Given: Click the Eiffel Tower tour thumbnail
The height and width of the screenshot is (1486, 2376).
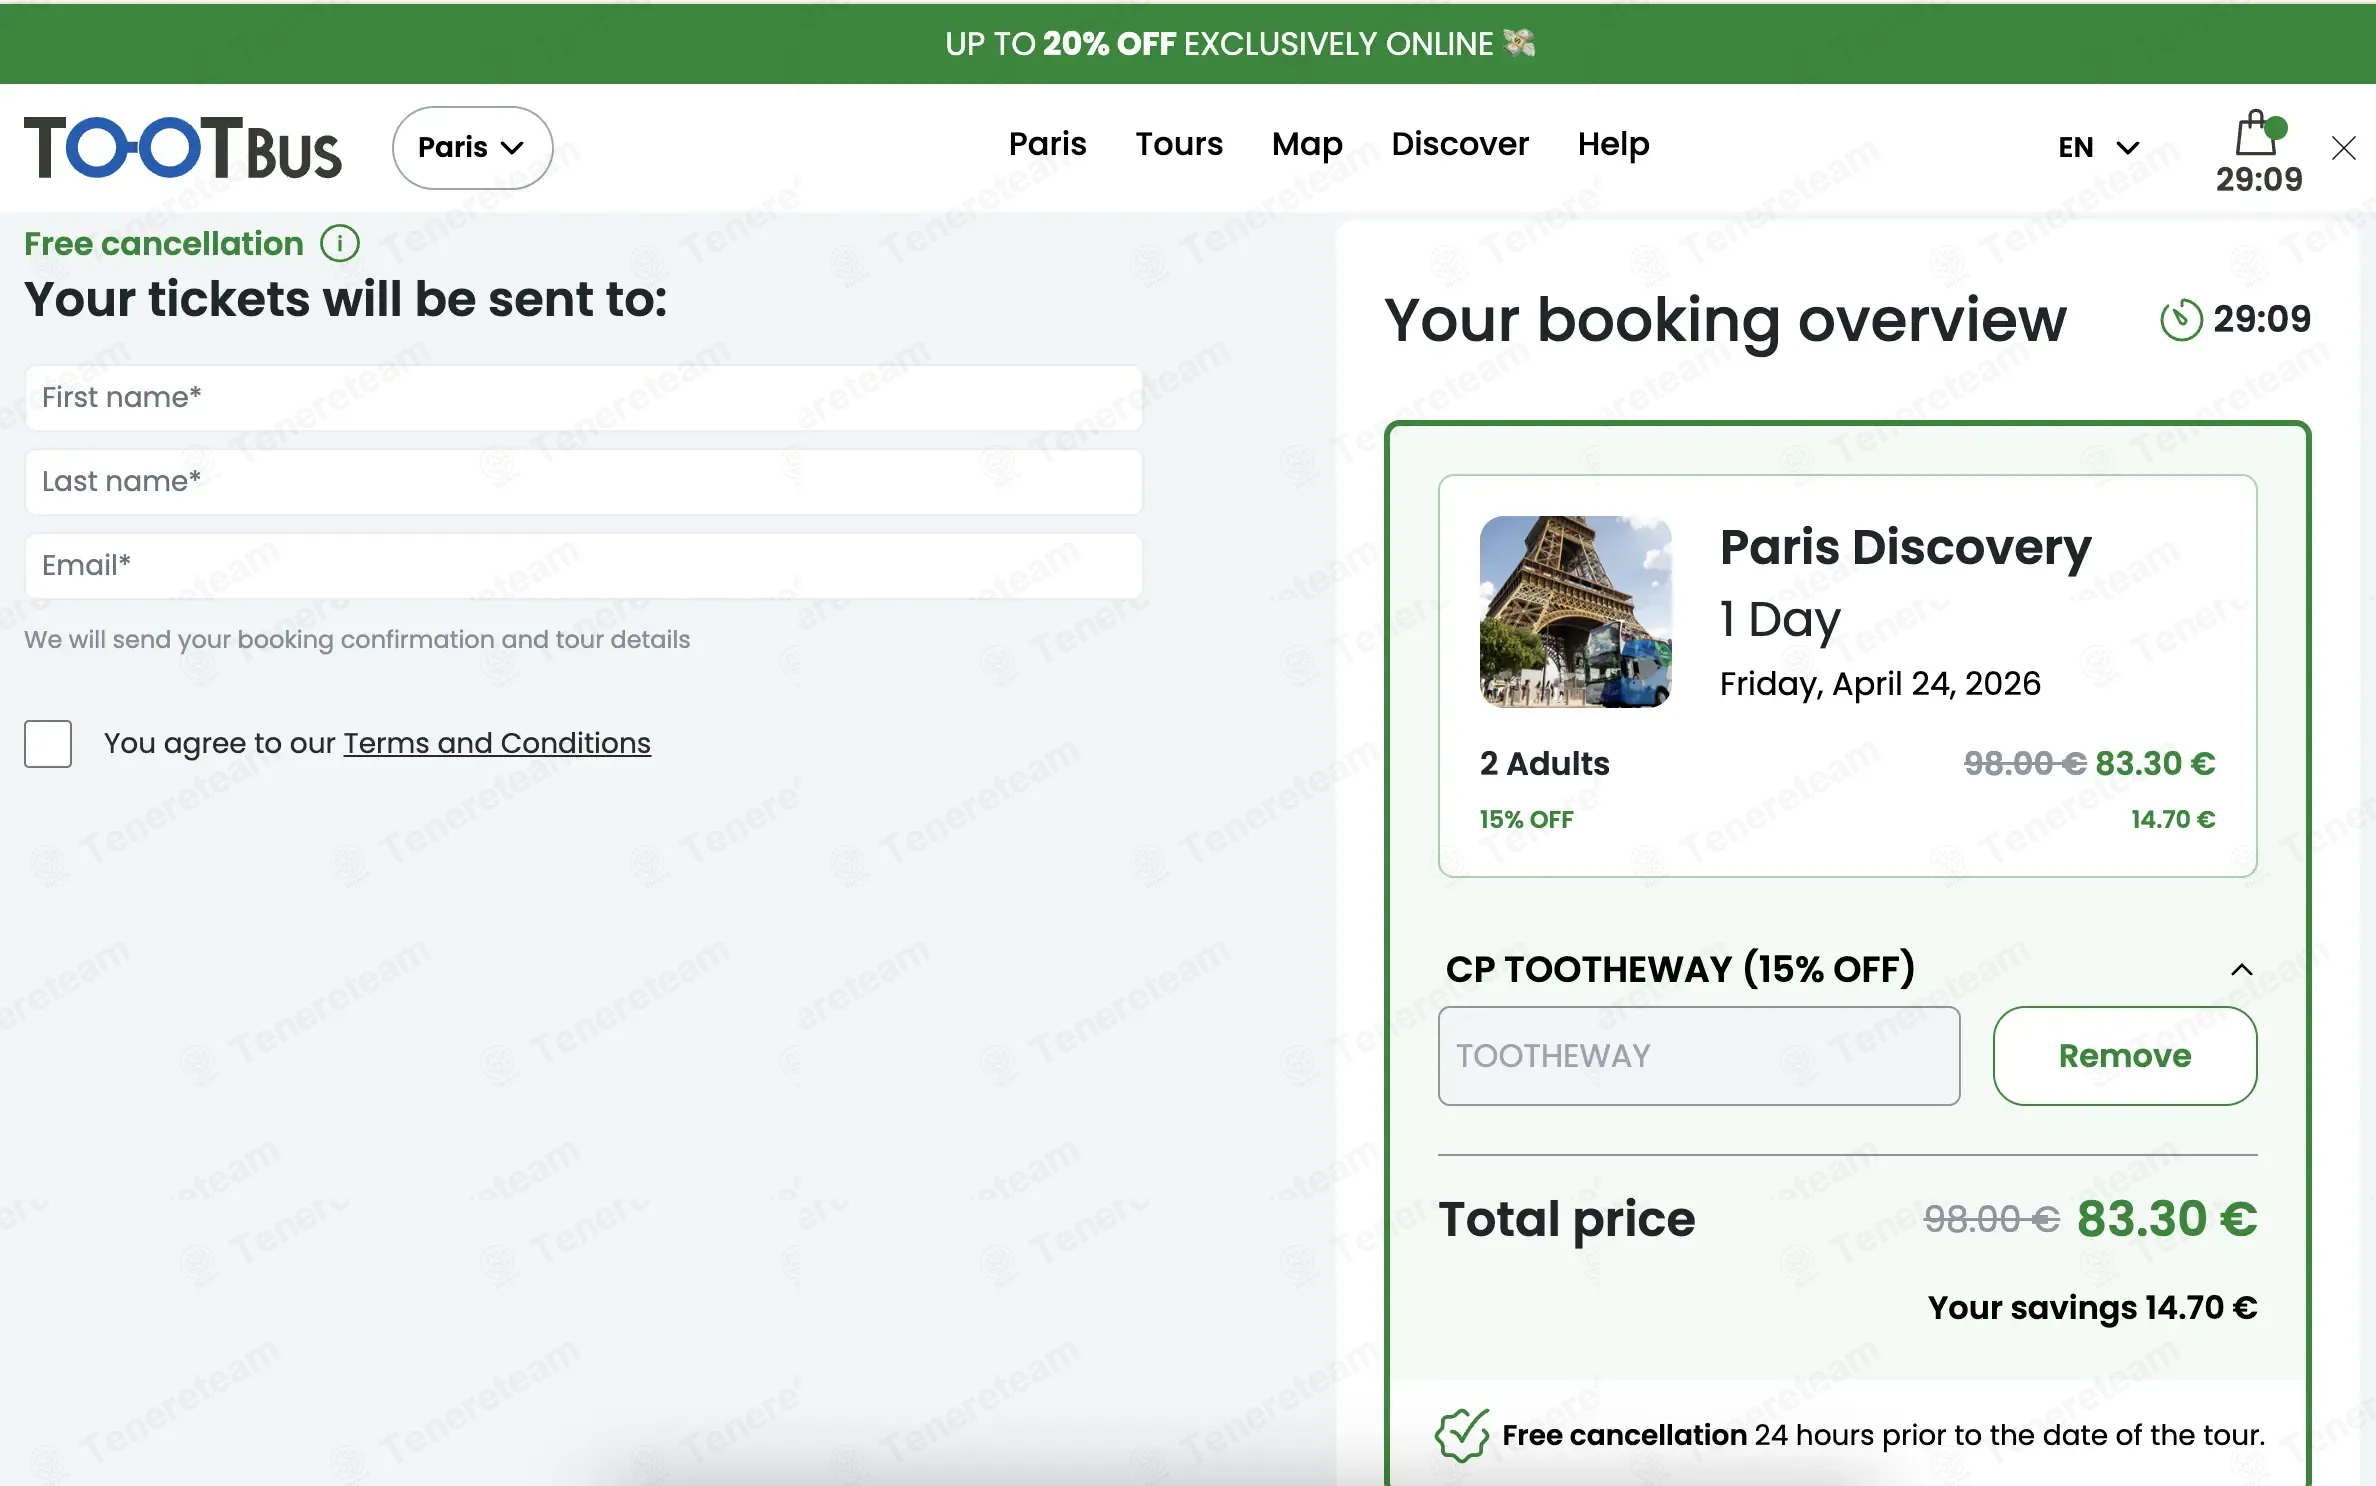Looking at the screenshot, I should (x=1575, y=612).
